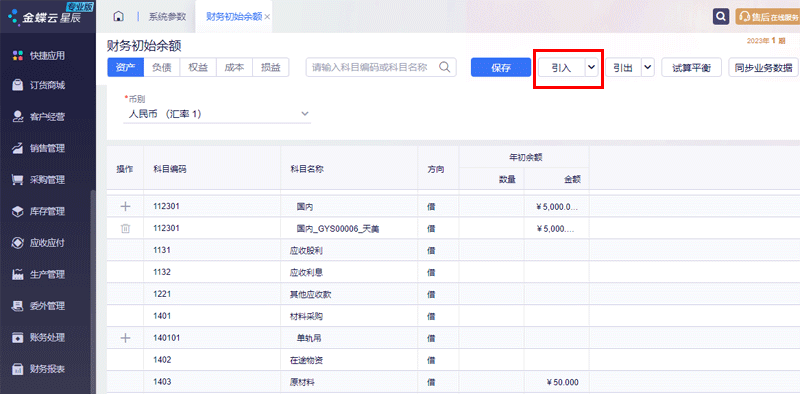This screenshot has width=800, height=394.
Task: Open 委外管理 in the sidebar
Action: pyautogui.click(x=39, y=306)
